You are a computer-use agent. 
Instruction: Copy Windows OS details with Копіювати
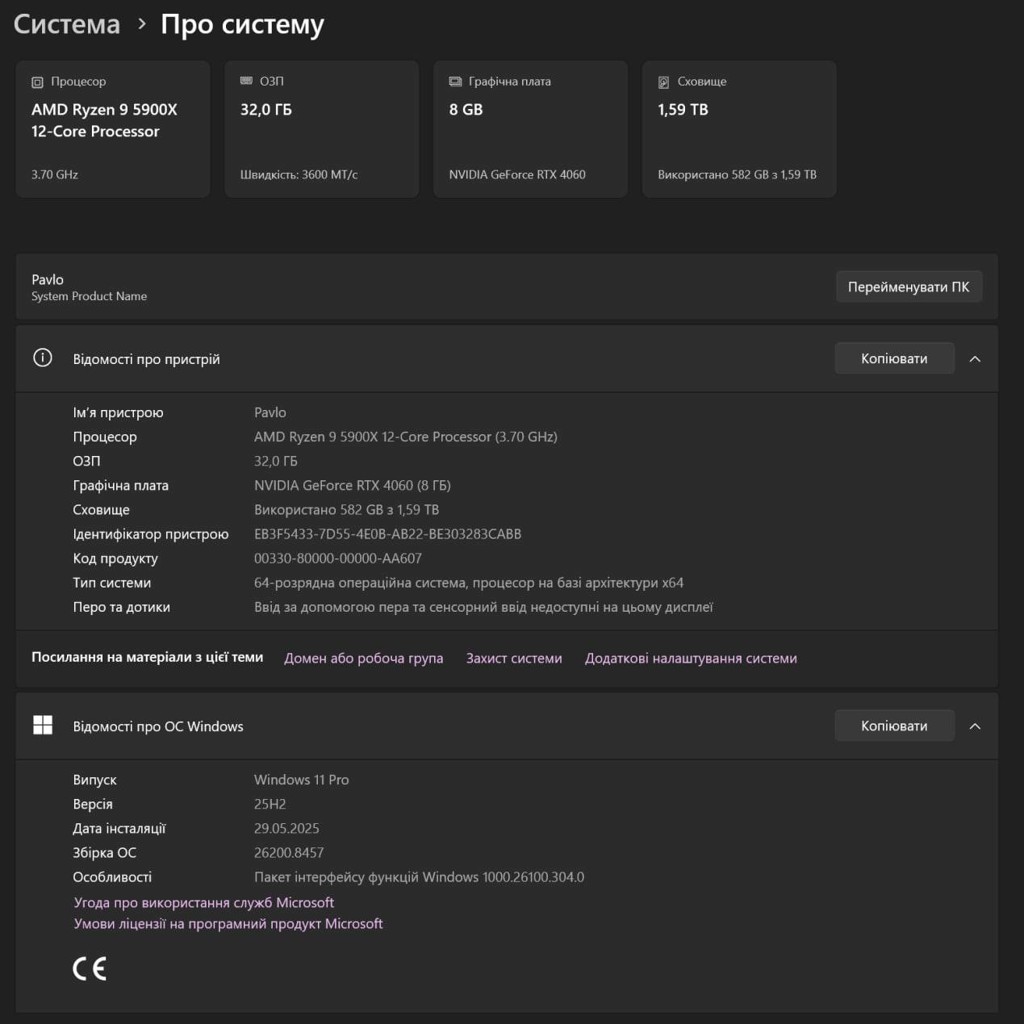pyautogui.click(x=894, y=726)
